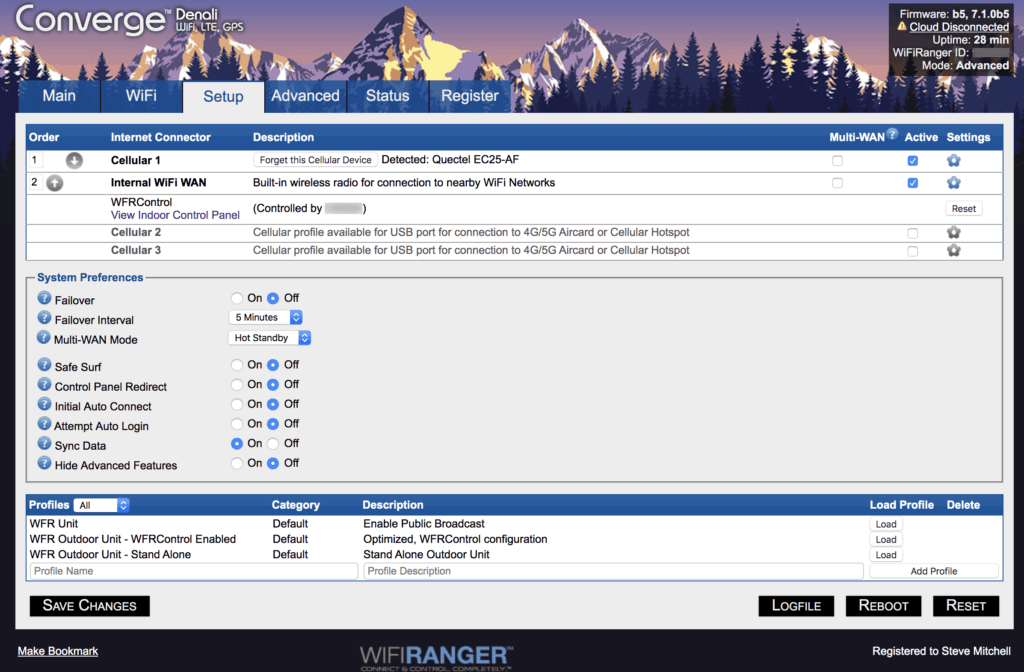Click the bottom Reset button
1024x672 pixels.
click(x=966, y=605)
